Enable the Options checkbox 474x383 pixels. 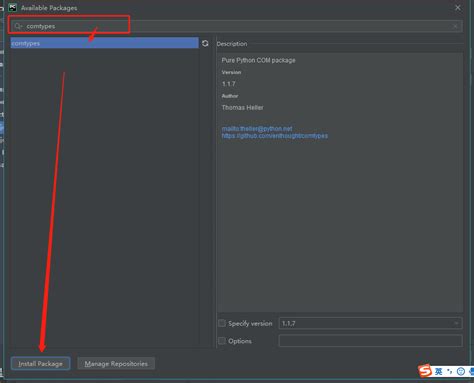pos(222,341)
